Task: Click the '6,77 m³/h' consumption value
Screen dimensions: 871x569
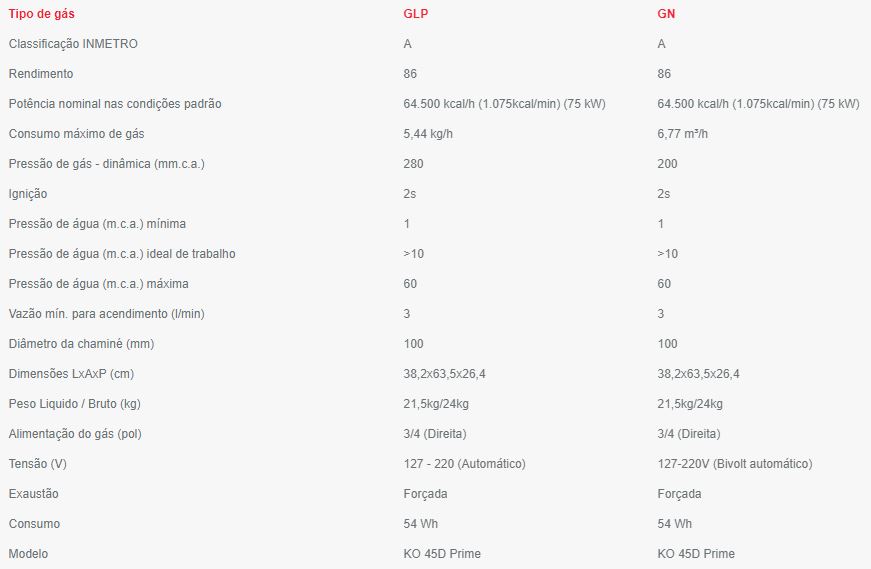Action: tap(682, 134)
